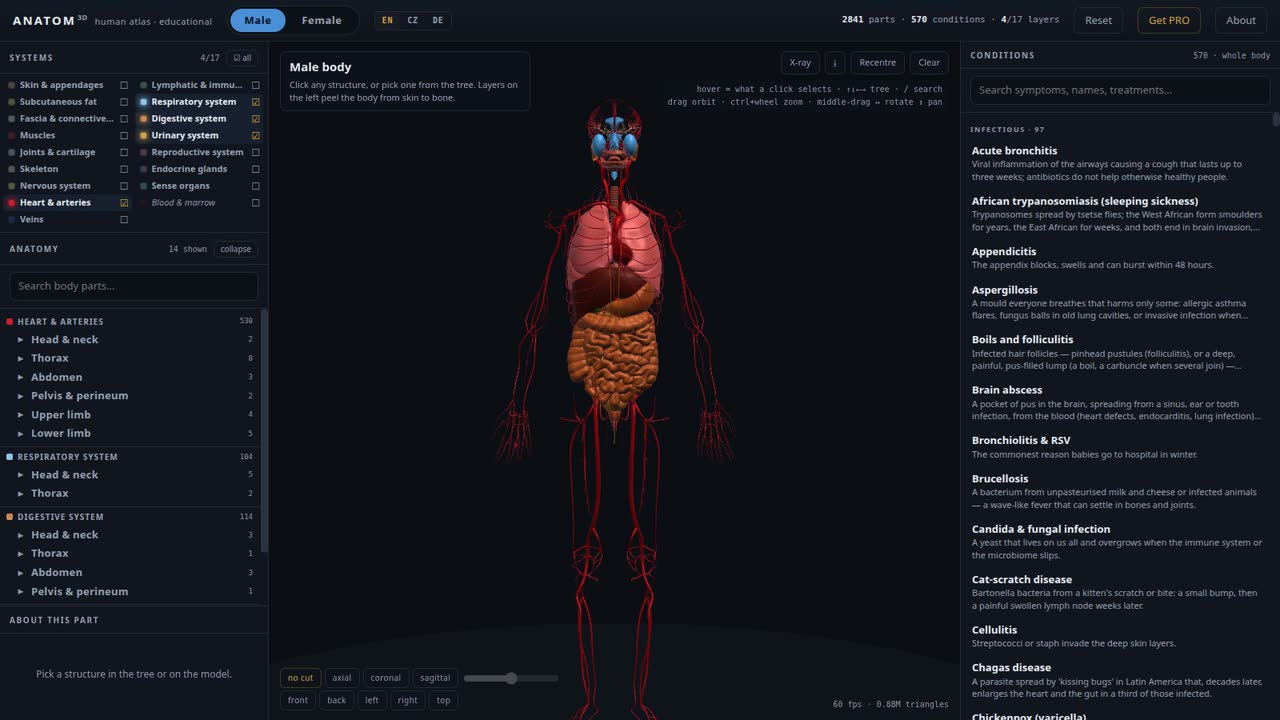Viewport: 1280px width, 720px height.
Task: Click the Muscles system color dot
Action: (12, 136)
